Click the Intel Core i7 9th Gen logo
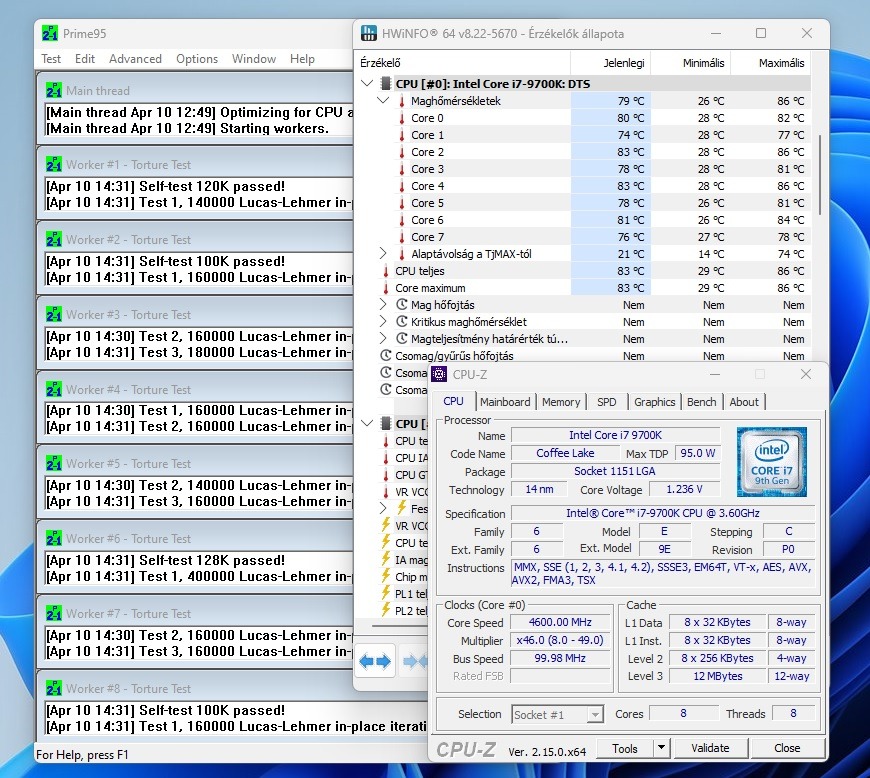 [x=772, y=462]
